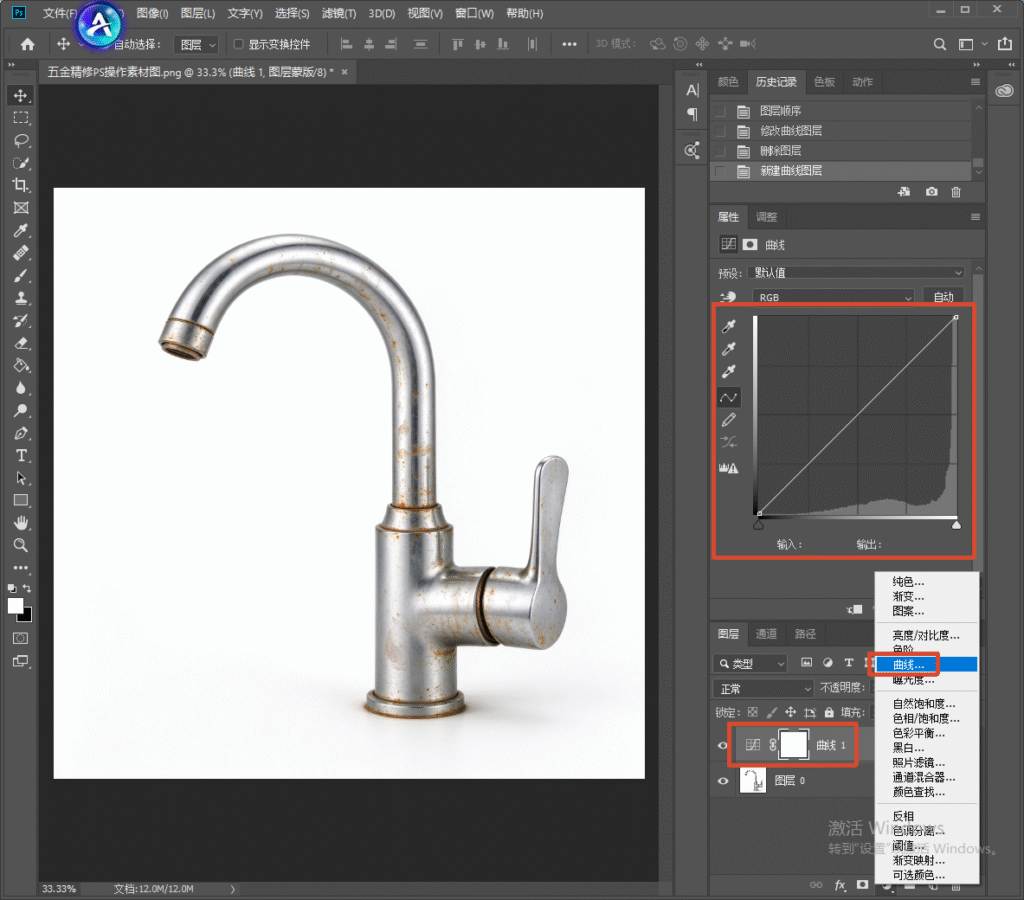1024x900 pixels.
Task: Select the Eraser tool
Action: 21,344
